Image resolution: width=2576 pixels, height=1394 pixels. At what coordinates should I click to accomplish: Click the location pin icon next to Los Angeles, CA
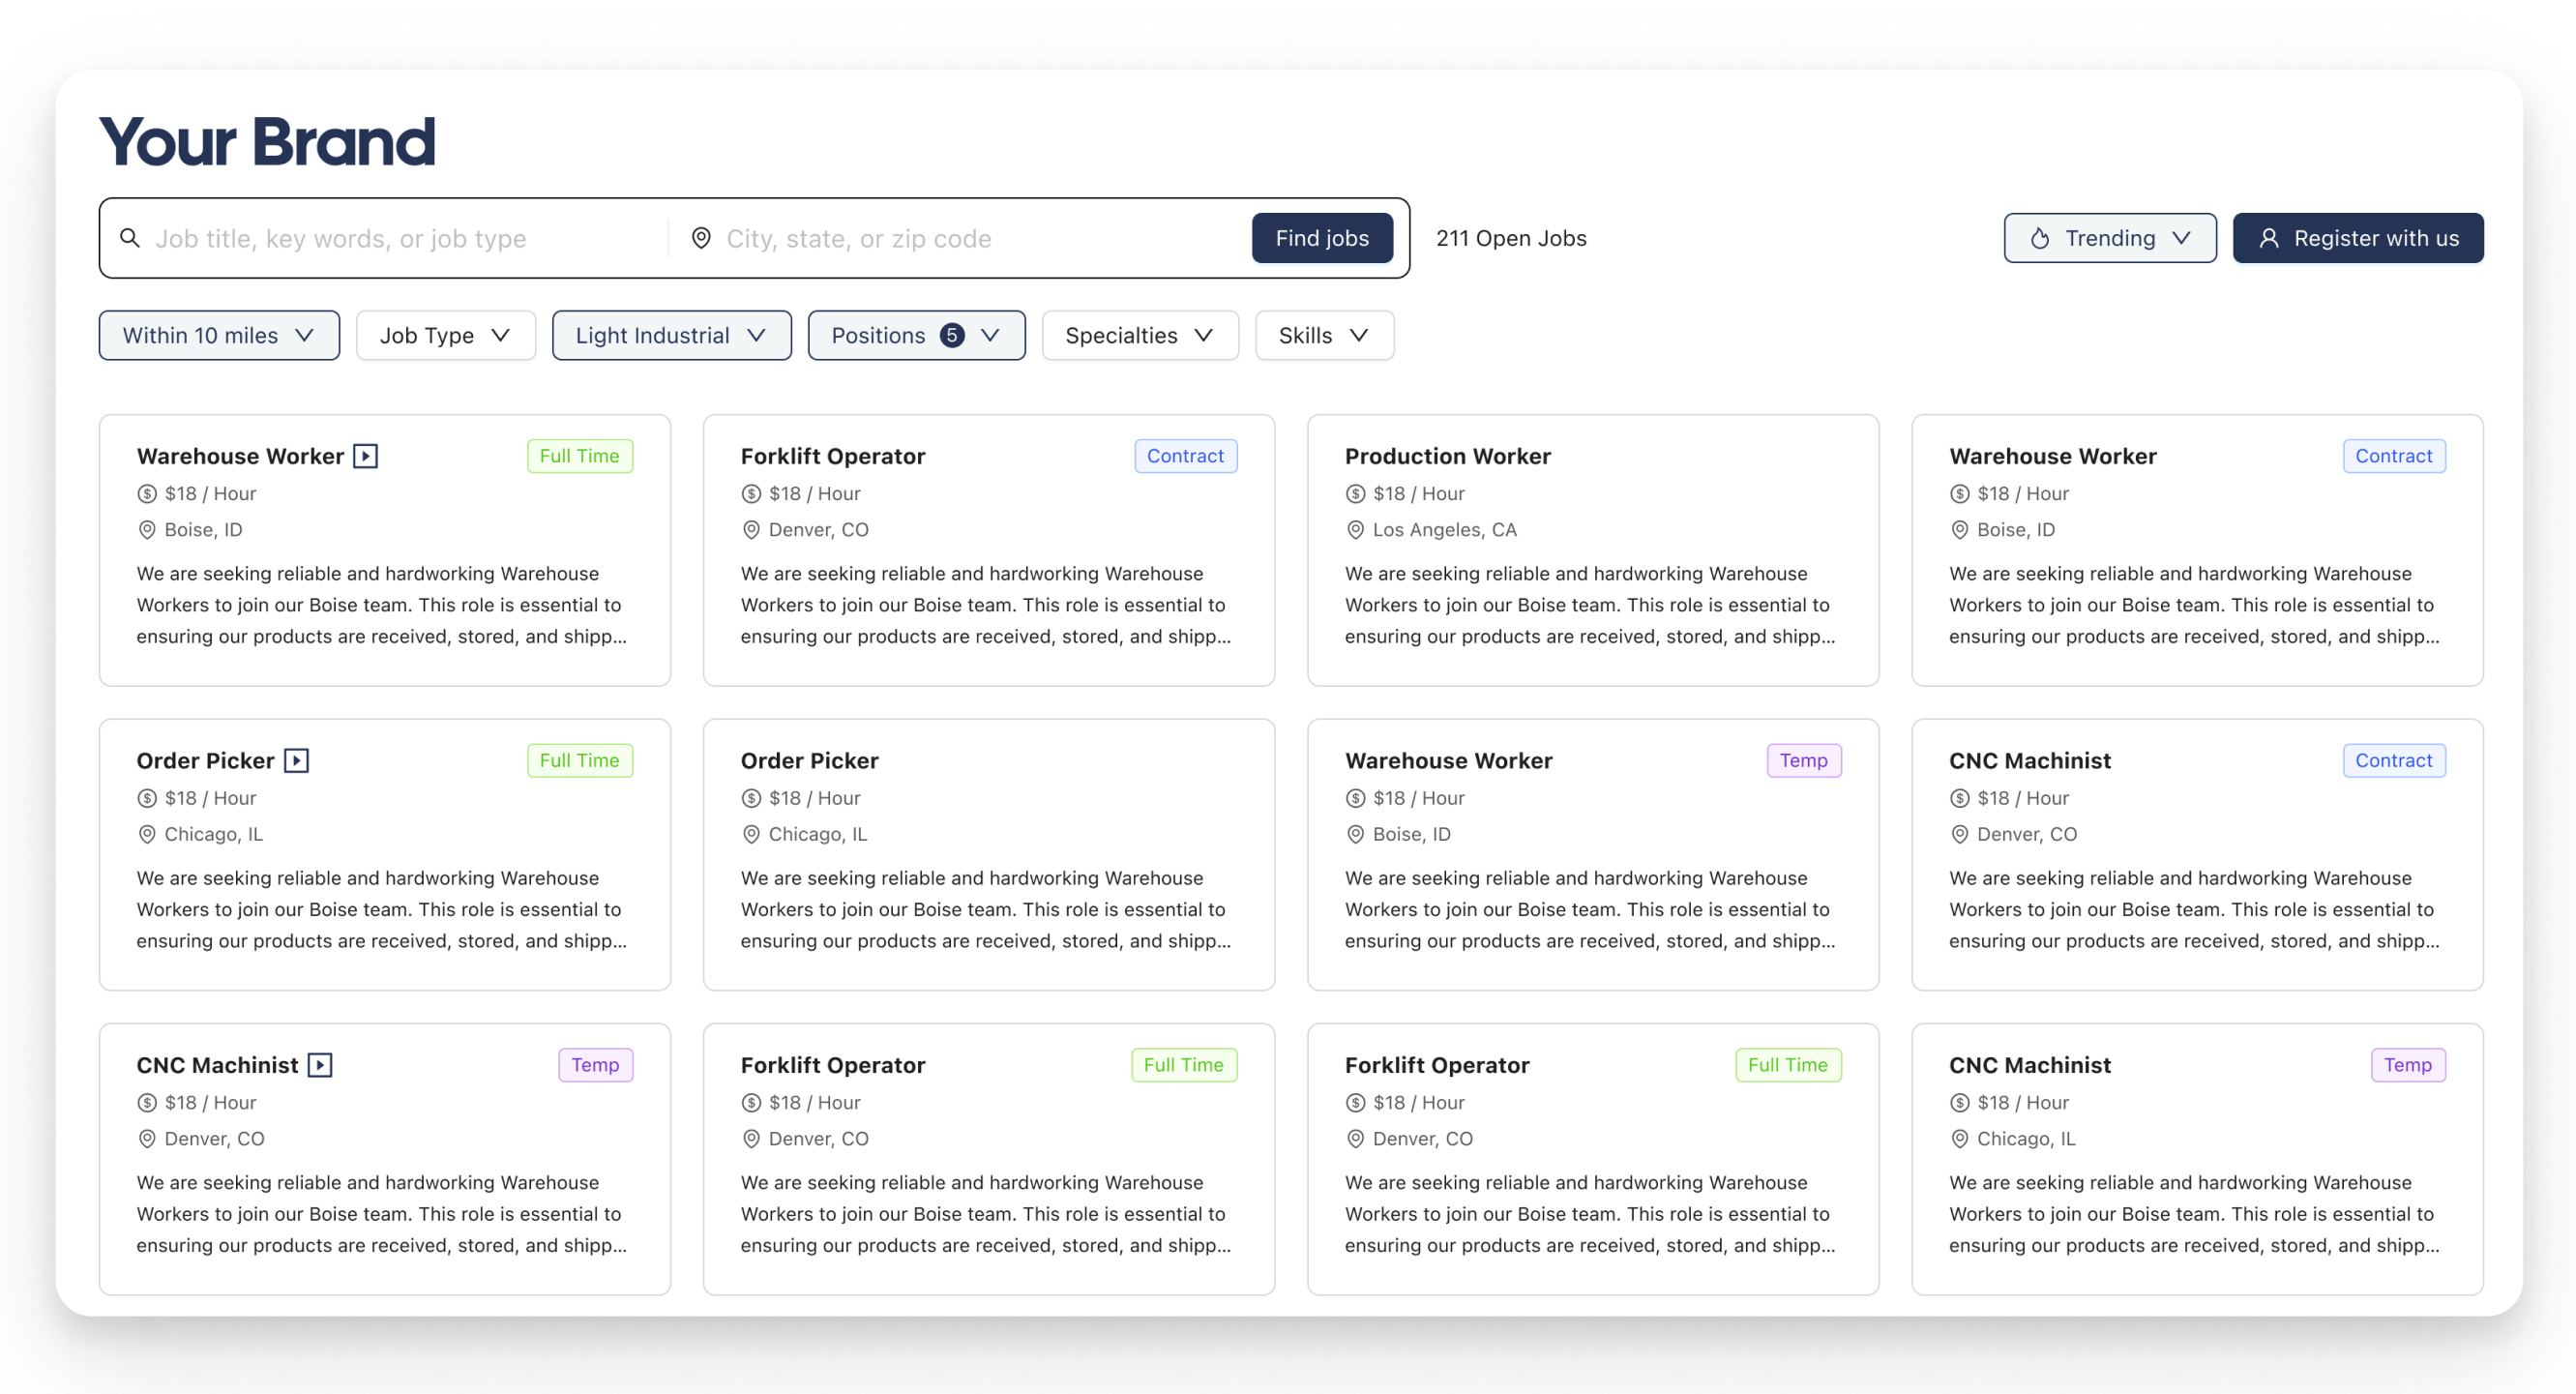[1355, 530]
